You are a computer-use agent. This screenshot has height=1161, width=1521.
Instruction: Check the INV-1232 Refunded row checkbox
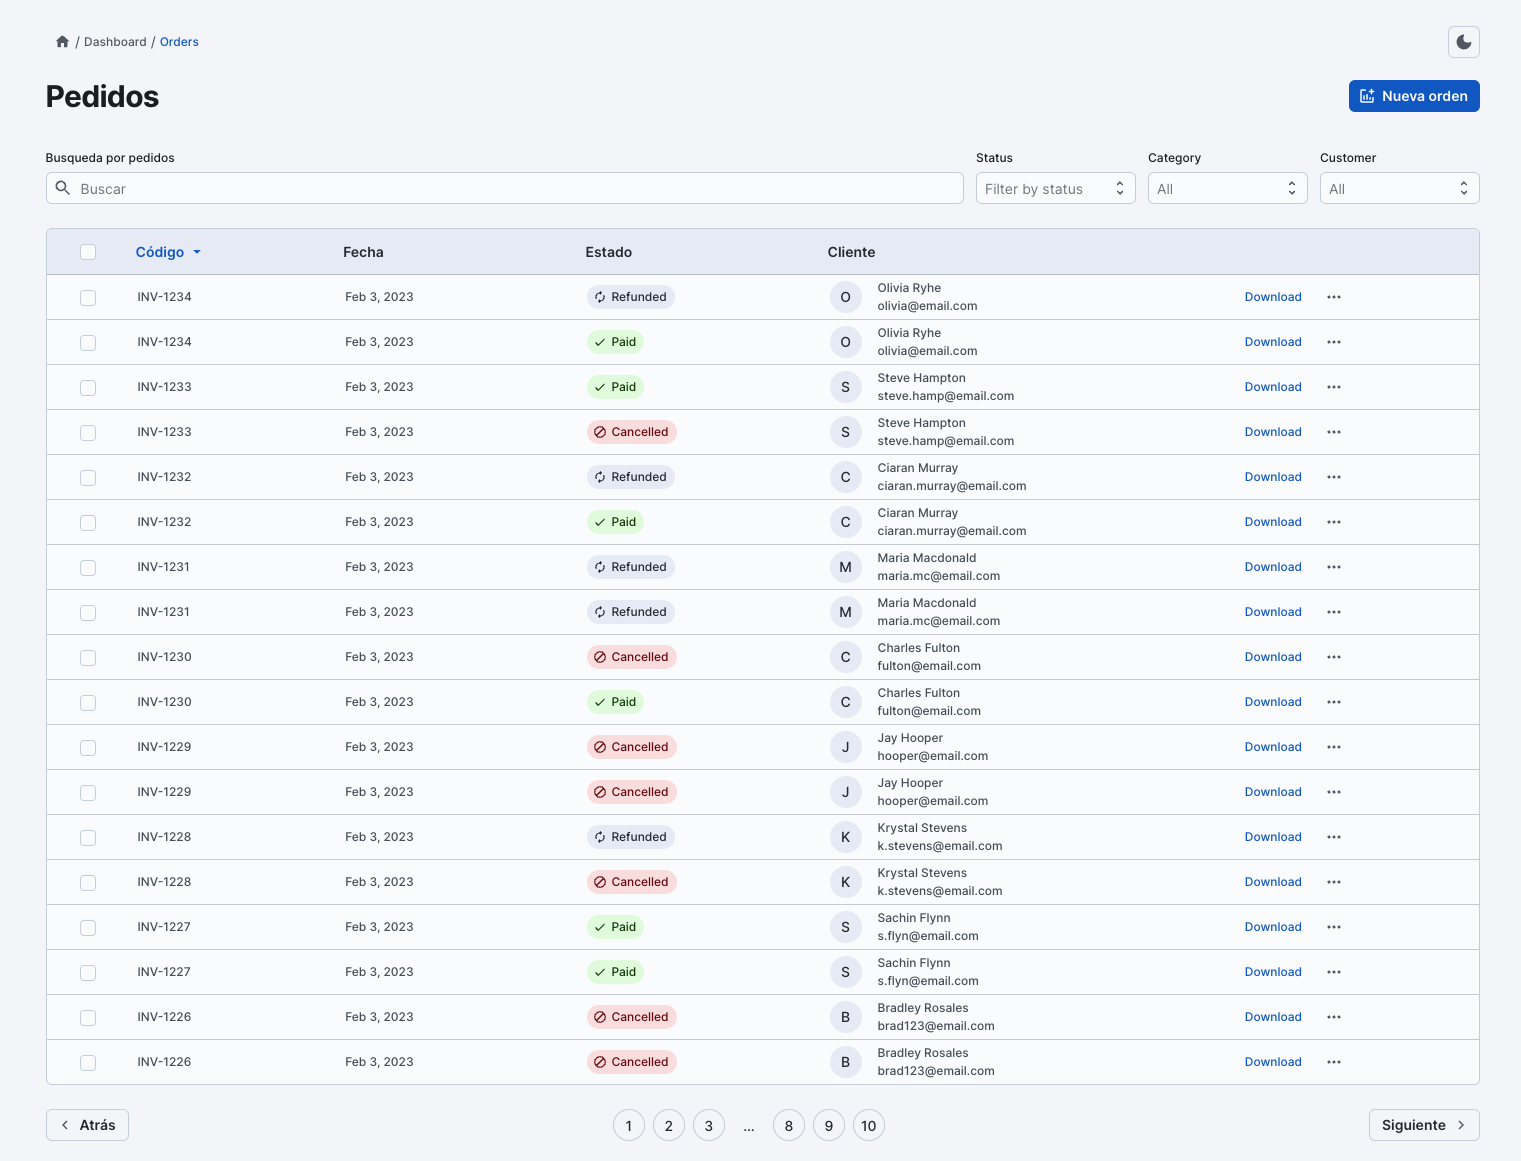pos(88,478)
